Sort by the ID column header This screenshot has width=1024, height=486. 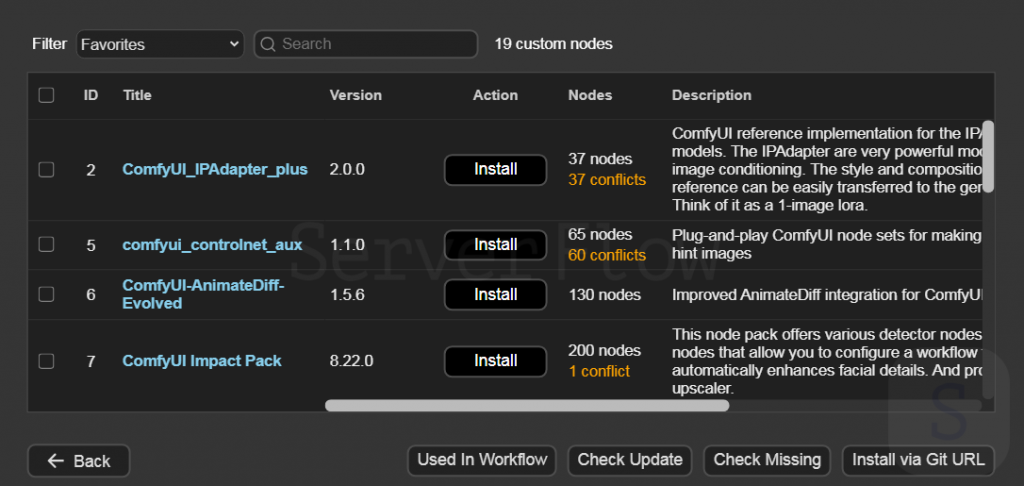[x=91, y=95]
